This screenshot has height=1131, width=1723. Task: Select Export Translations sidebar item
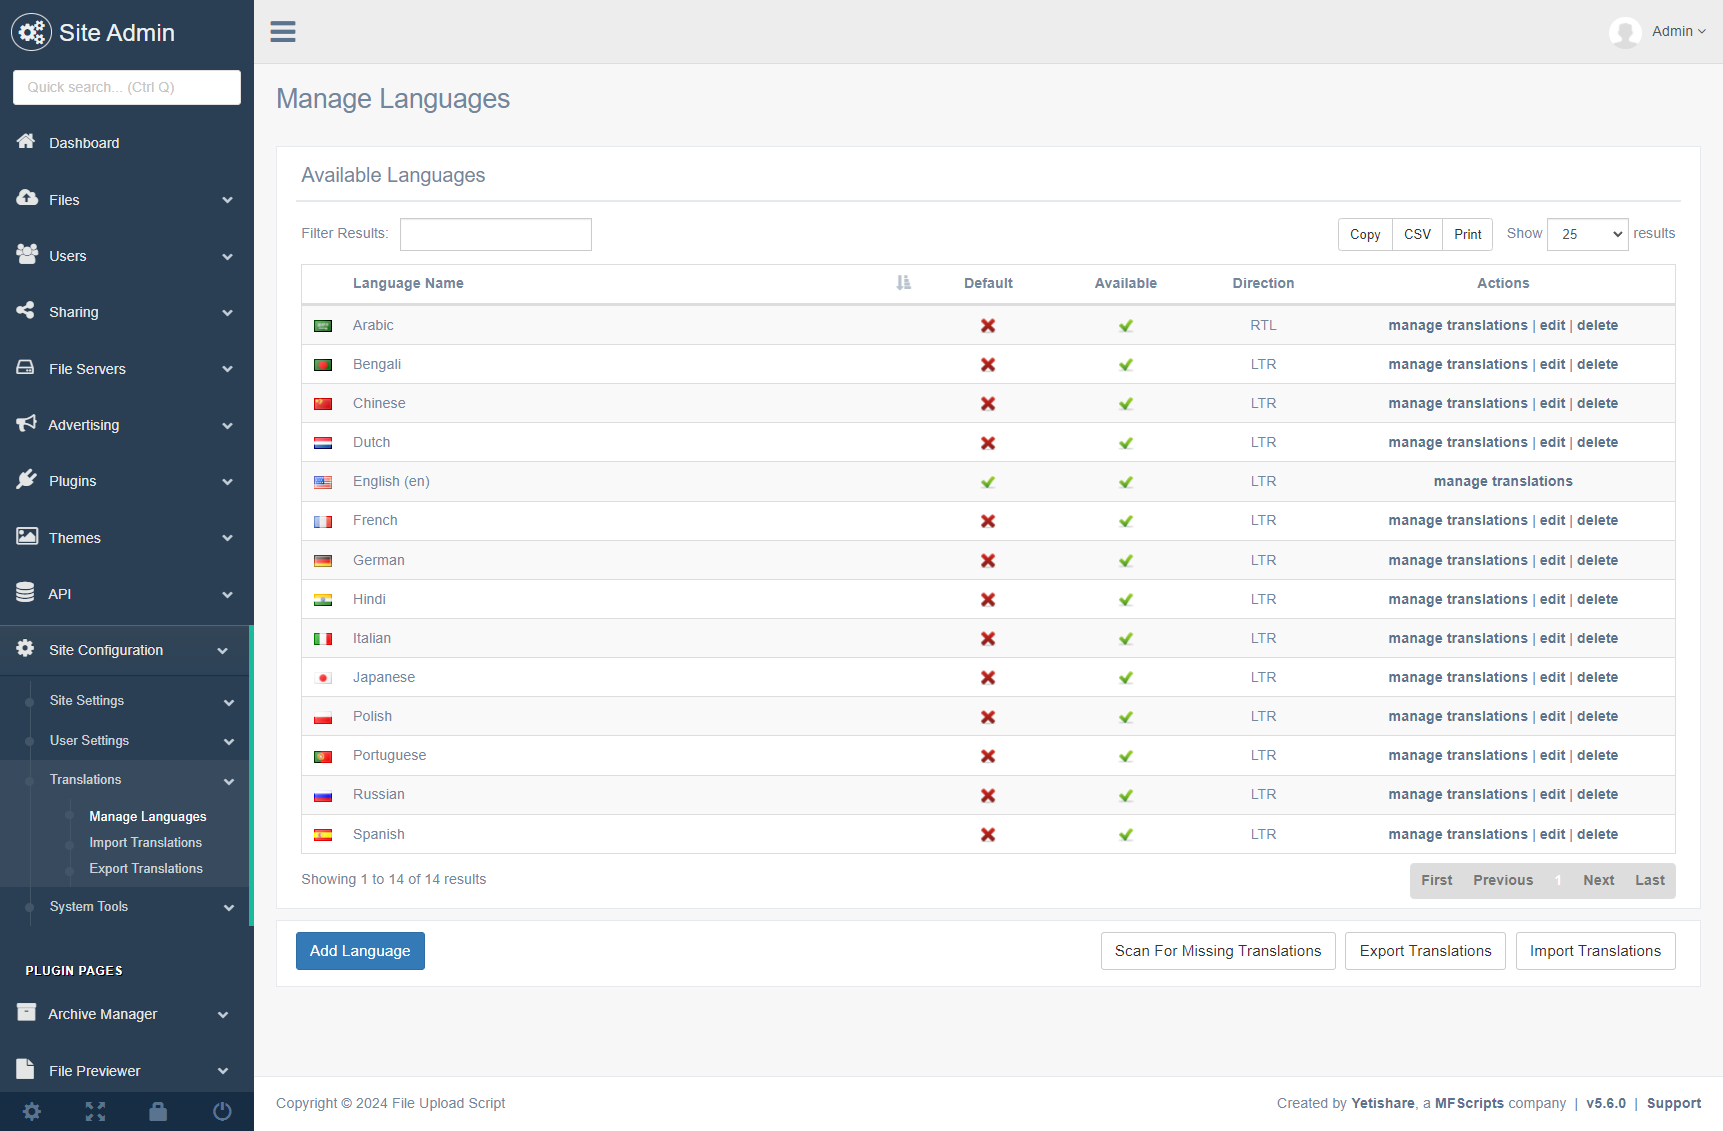[x=146, y=869]
